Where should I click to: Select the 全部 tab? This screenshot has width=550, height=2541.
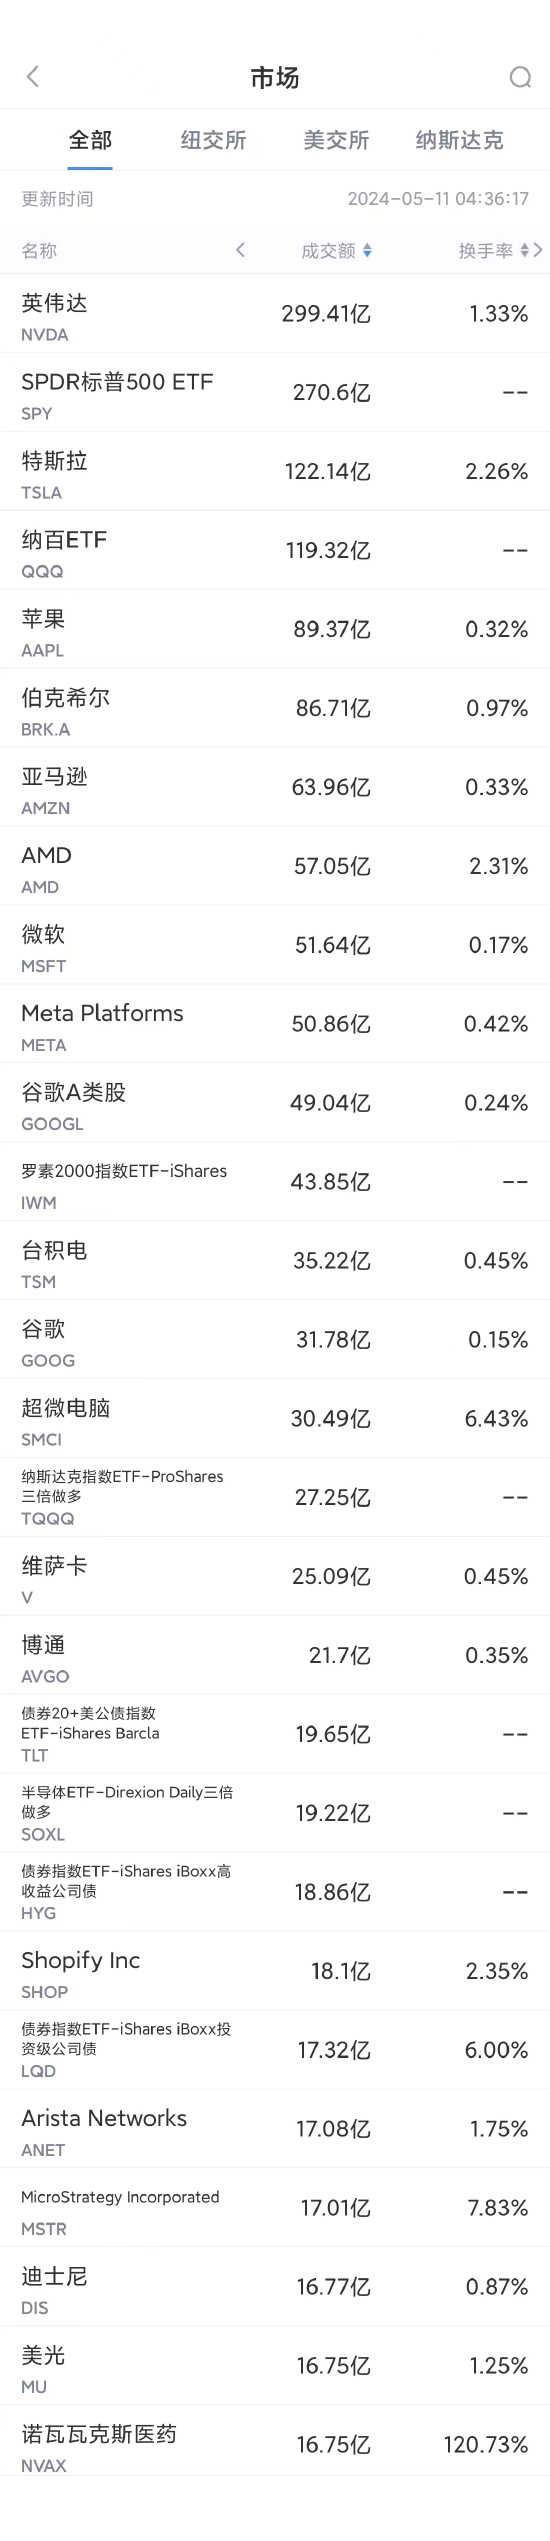coord(90,140)
